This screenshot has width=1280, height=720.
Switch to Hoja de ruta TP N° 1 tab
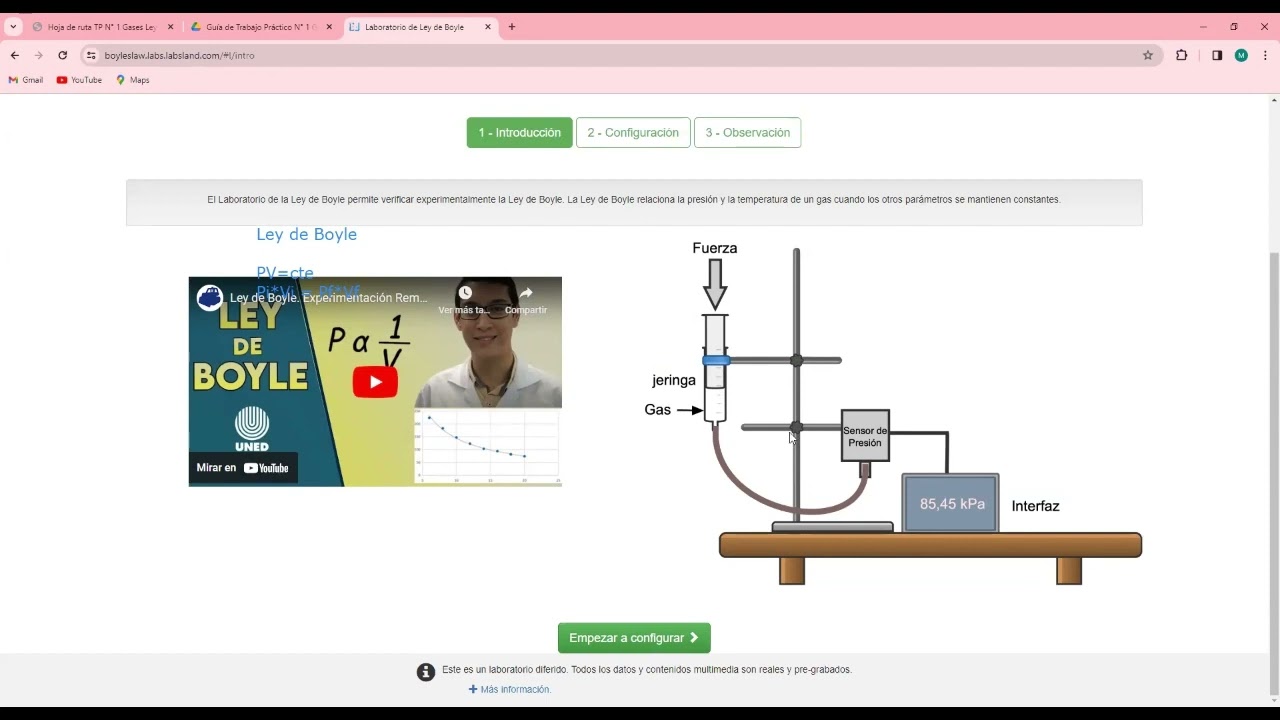(101, 27)
